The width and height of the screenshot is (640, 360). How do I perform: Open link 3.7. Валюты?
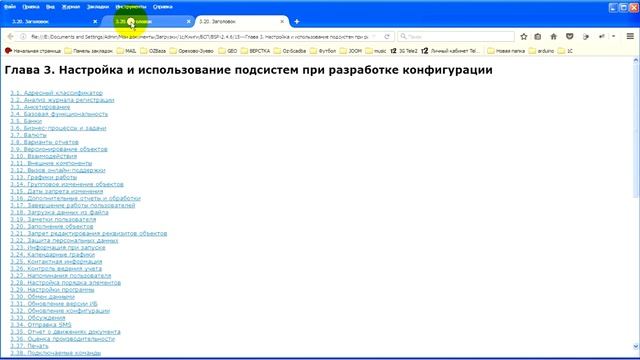click(x=29, y=135)
